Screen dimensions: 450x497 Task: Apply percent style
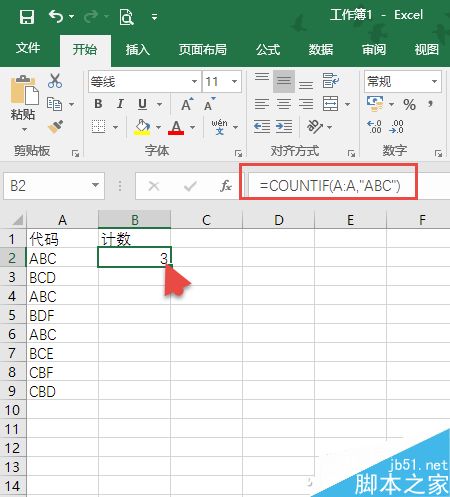point(409,105)
